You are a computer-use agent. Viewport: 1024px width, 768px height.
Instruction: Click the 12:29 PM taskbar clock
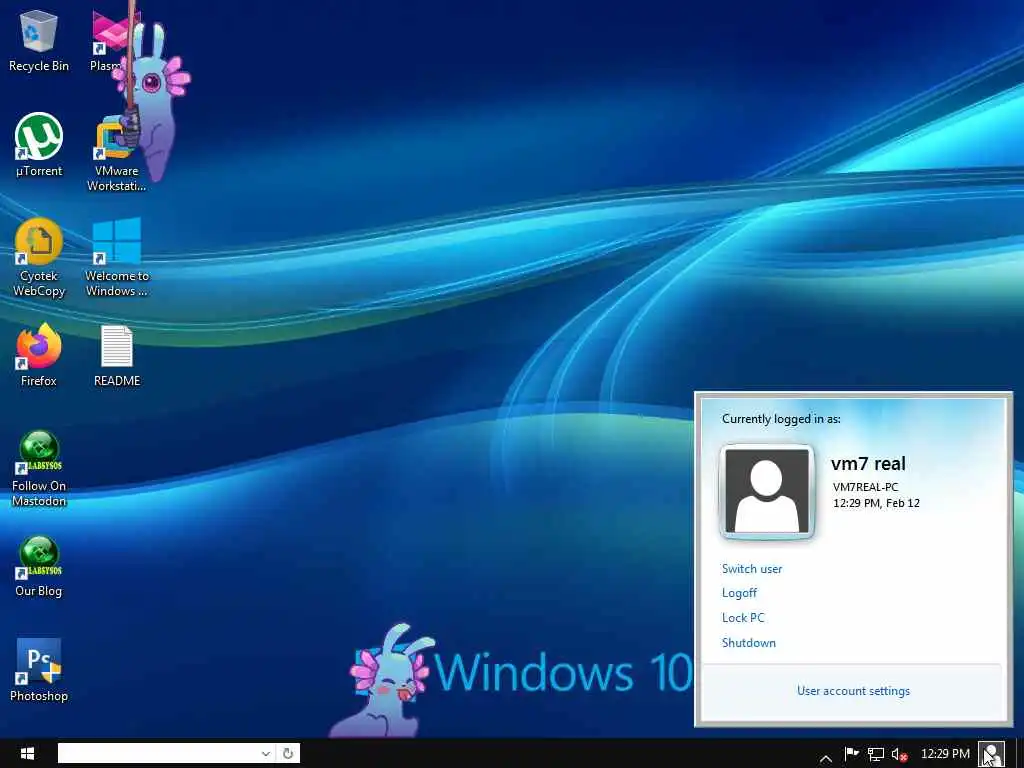945,754
